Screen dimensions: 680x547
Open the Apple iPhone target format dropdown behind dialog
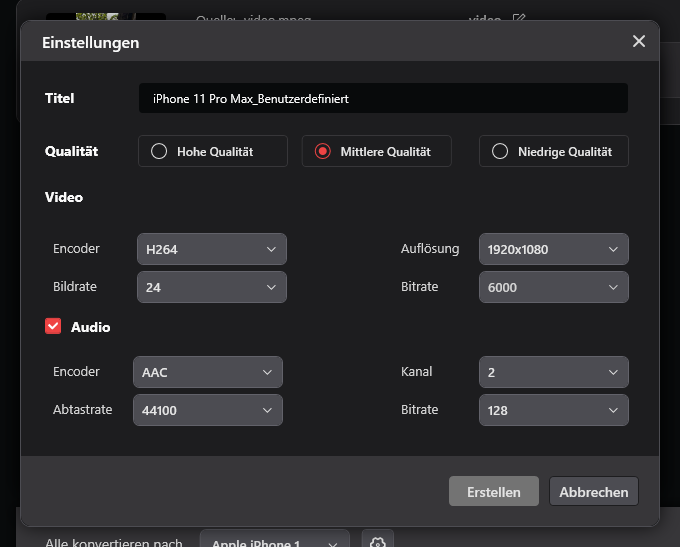[275, 540]
